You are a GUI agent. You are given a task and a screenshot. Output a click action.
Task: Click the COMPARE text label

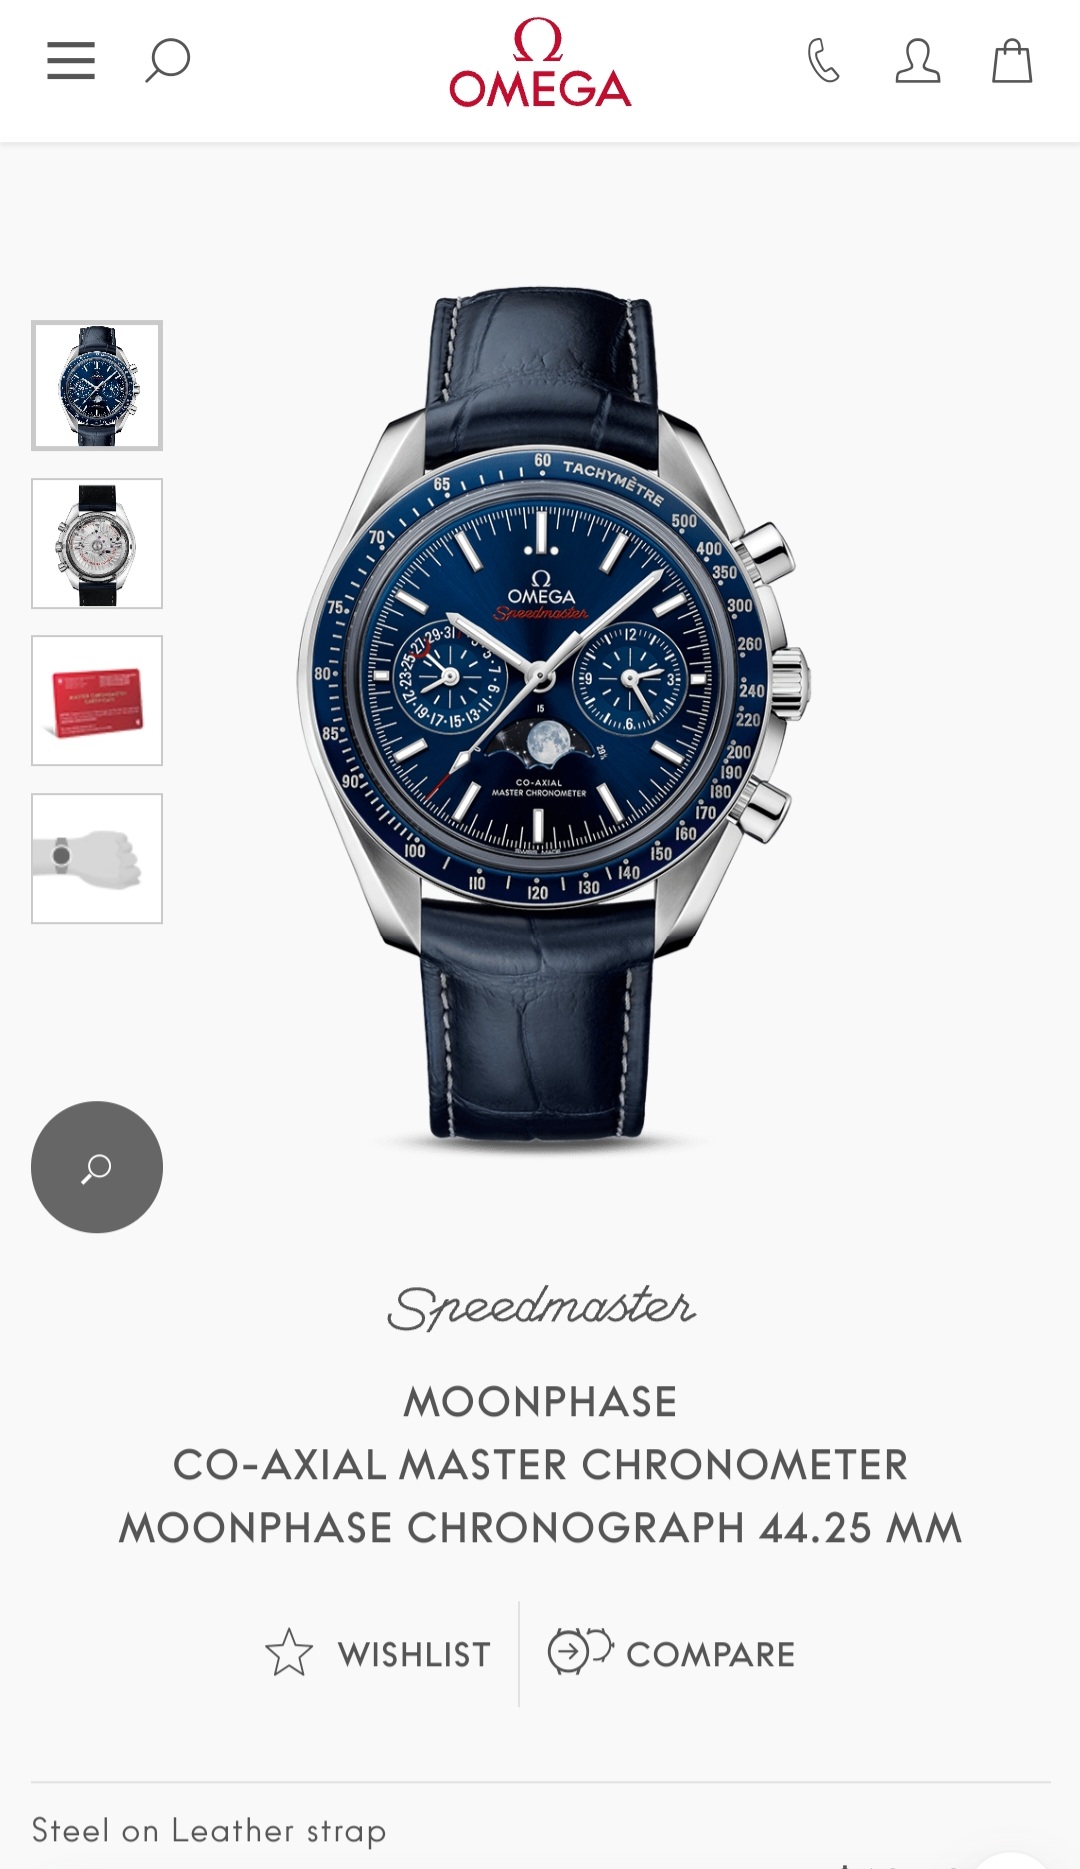click(711, 1655)
